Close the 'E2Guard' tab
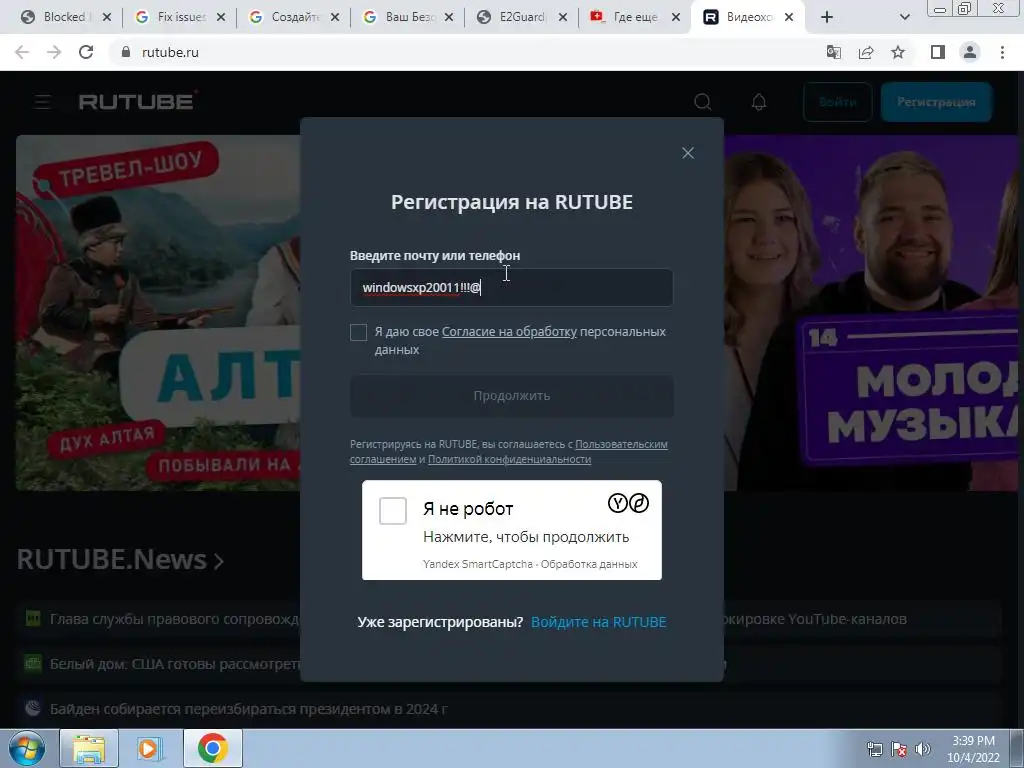This screenshot has width=1024, height=768. click(563, 18)
